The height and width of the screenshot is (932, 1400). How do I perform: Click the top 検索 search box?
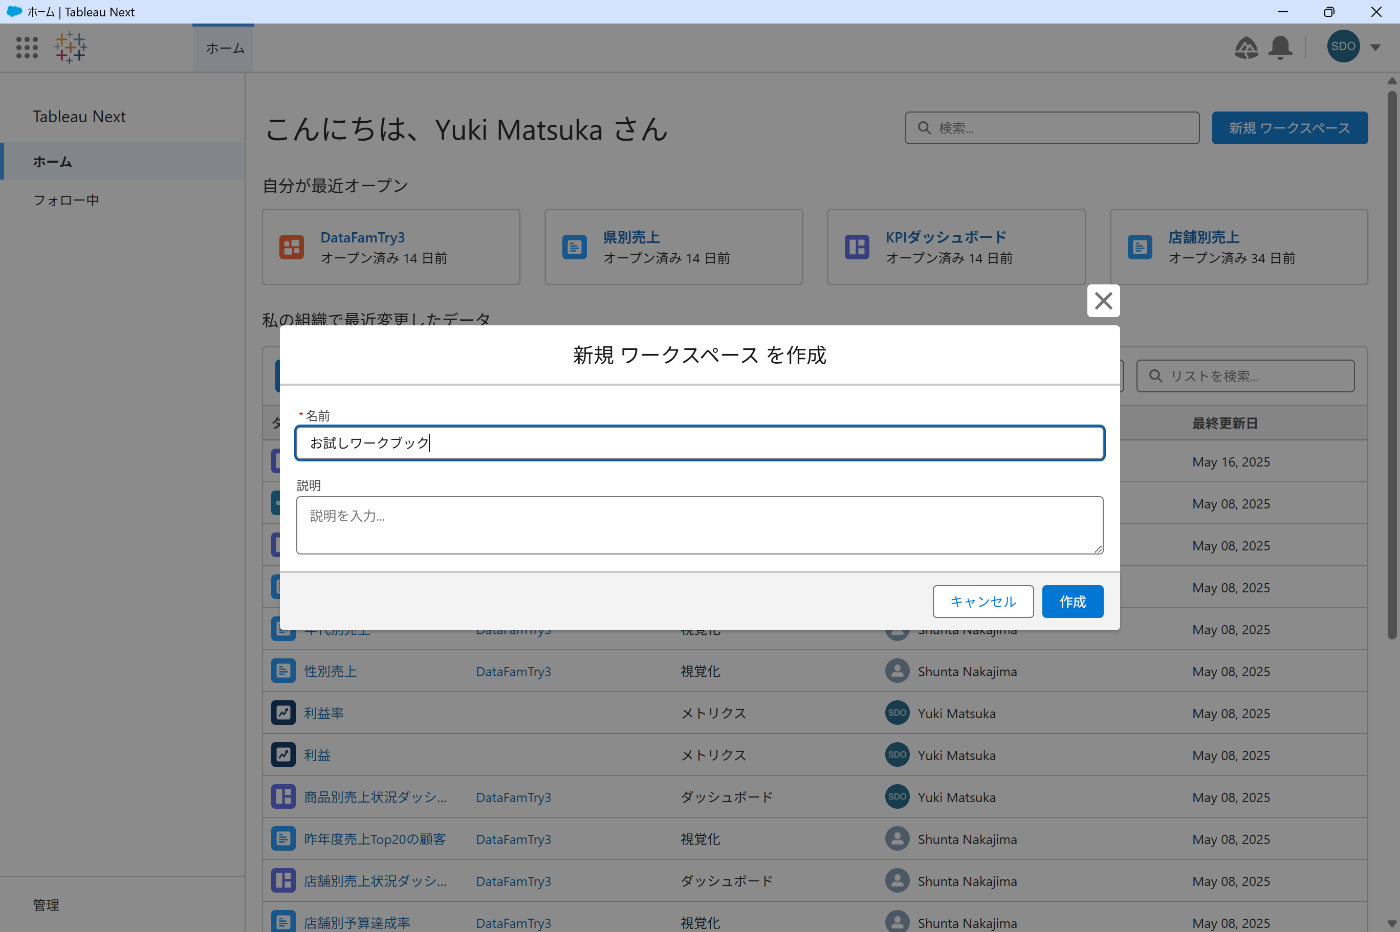click(x=1052, y=128)
